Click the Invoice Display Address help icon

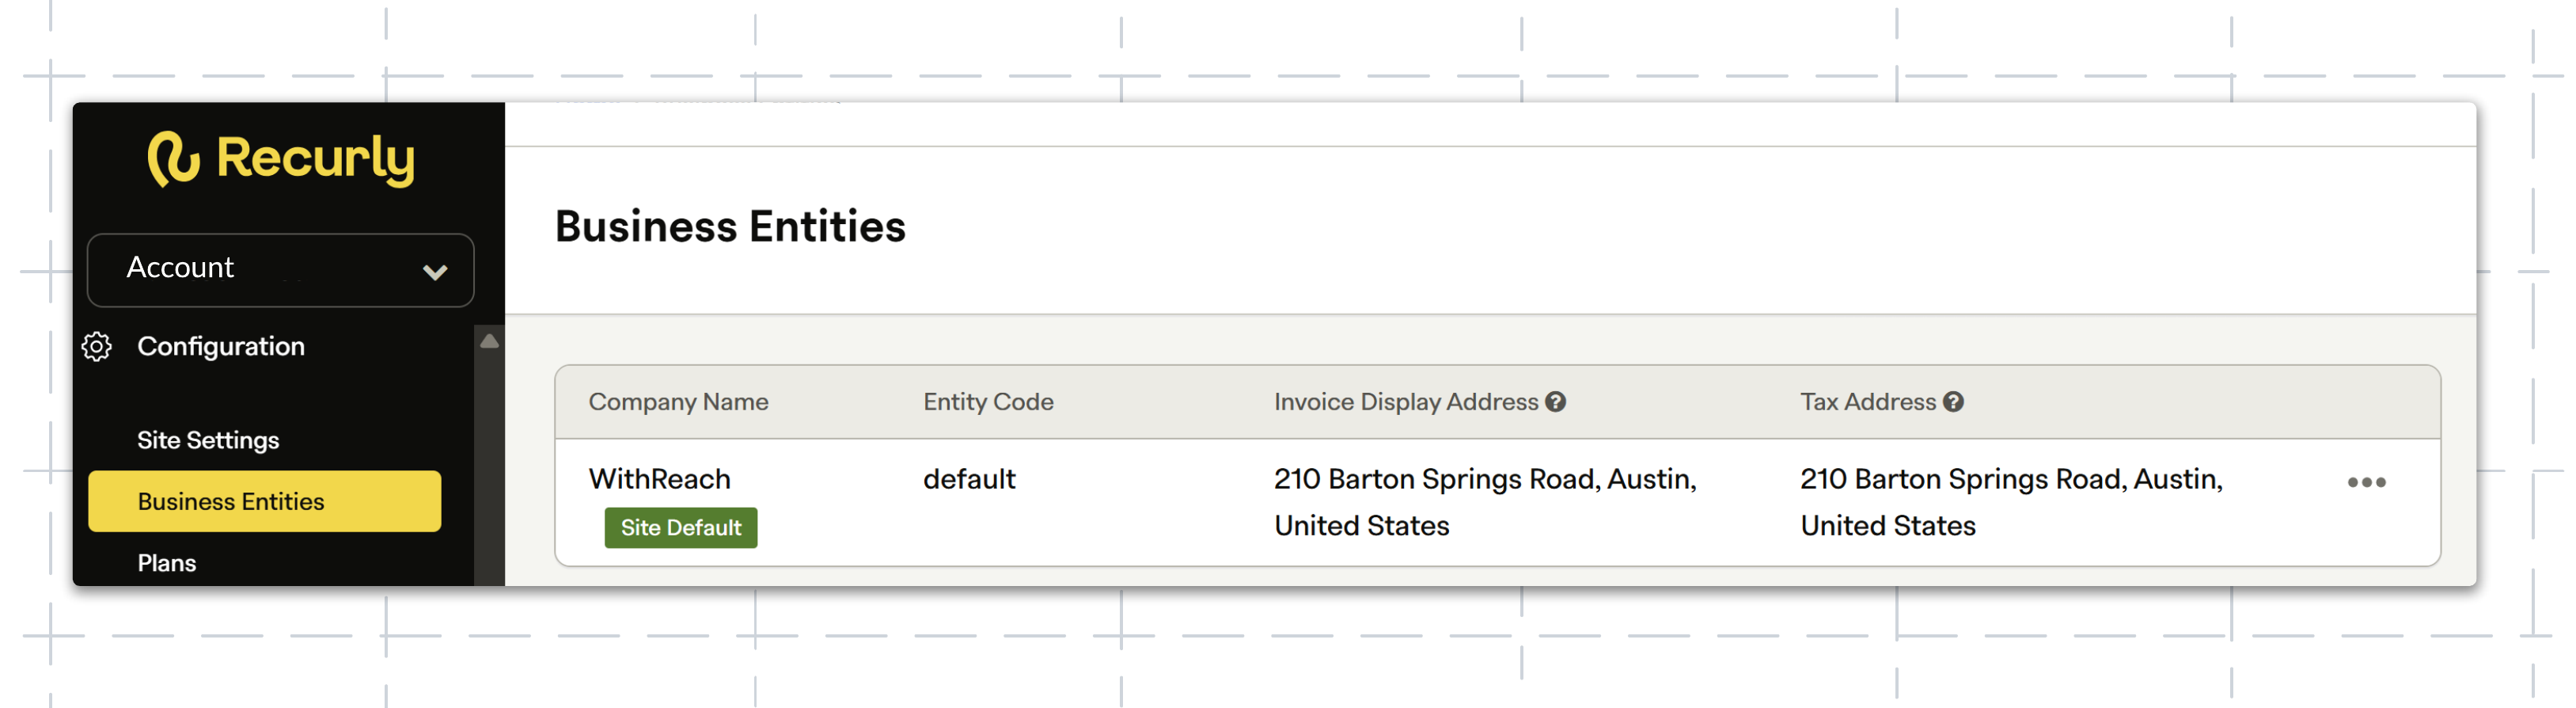[1555, 402]
